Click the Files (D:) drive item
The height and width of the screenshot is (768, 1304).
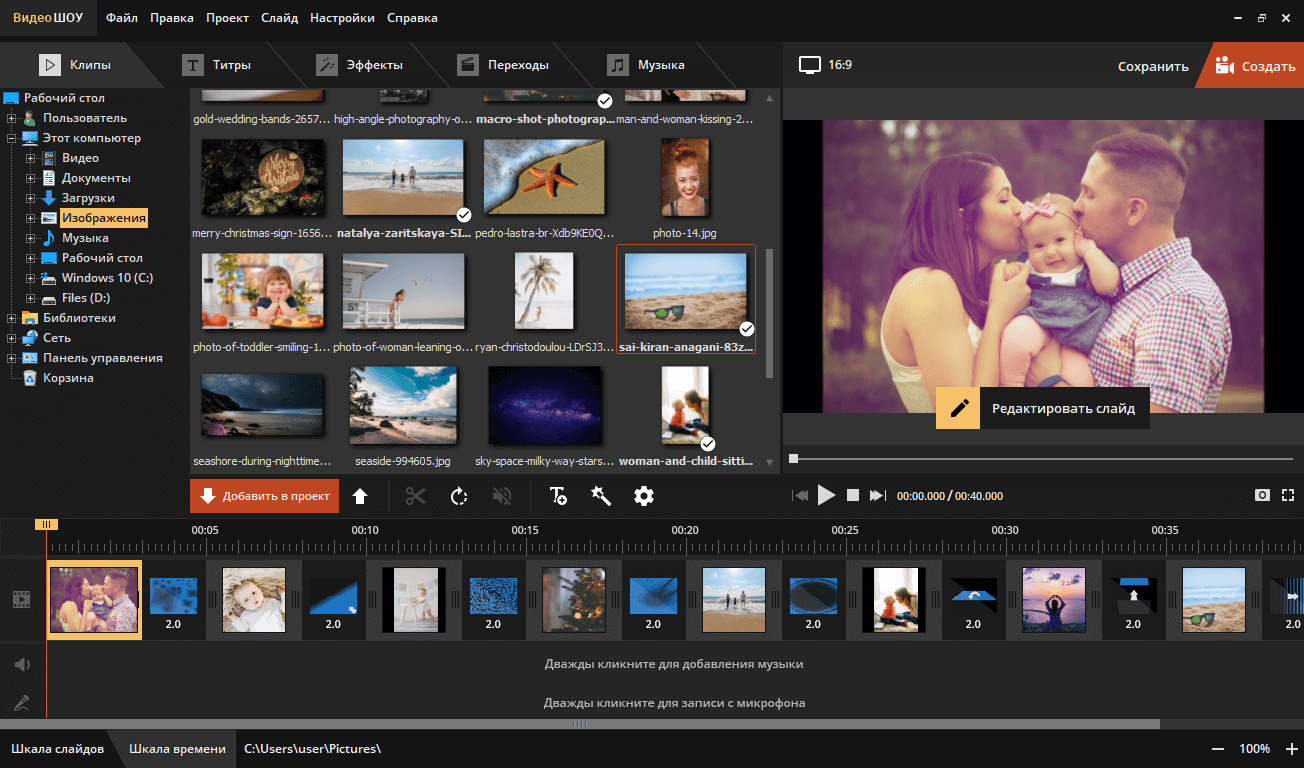click(x=86, y=298)
